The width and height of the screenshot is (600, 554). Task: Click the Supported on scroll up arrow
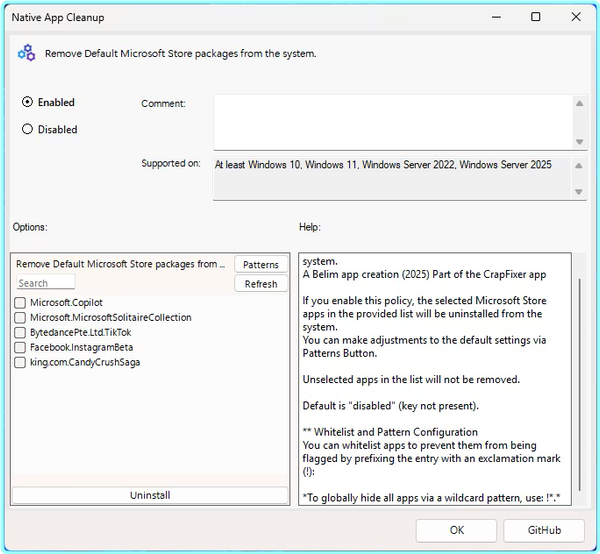(x=579, y=166)
